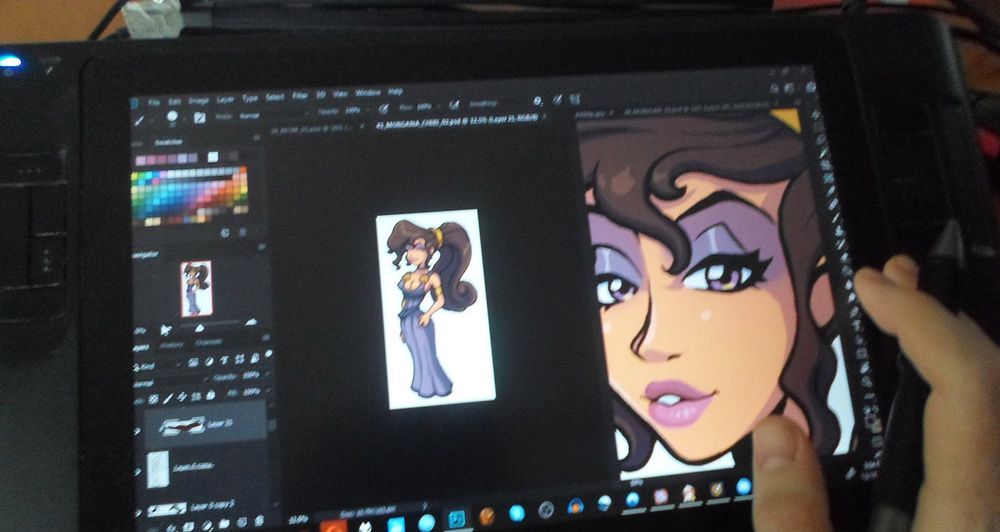Image resolution: width=1000 pixels, height=532 pixels.
Task: Open the Edit menu
Action: [174, 101]
